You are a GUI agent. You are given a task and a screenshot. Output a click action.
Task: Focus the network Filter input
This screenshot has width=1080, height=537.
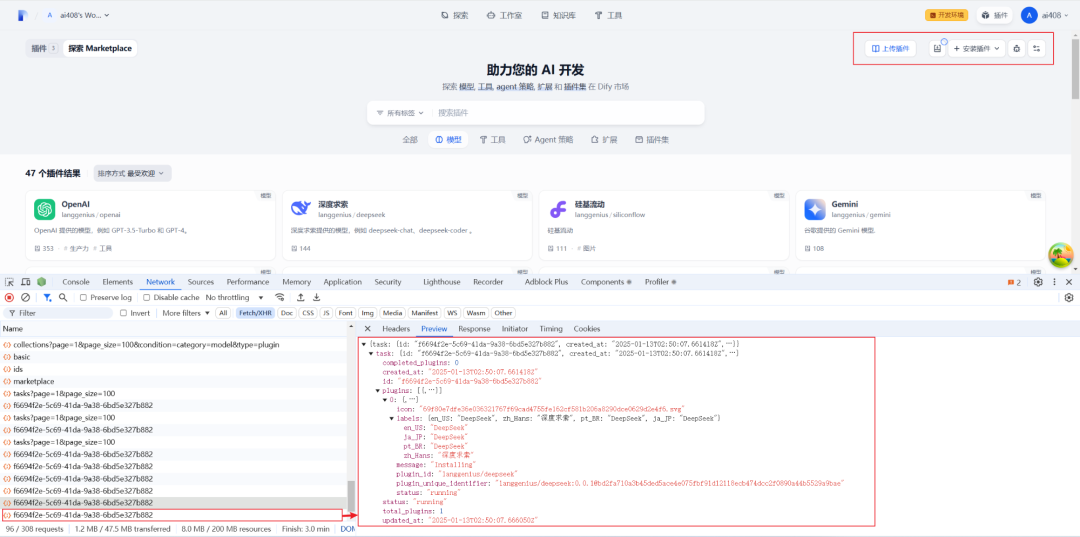tap(58, 313)
